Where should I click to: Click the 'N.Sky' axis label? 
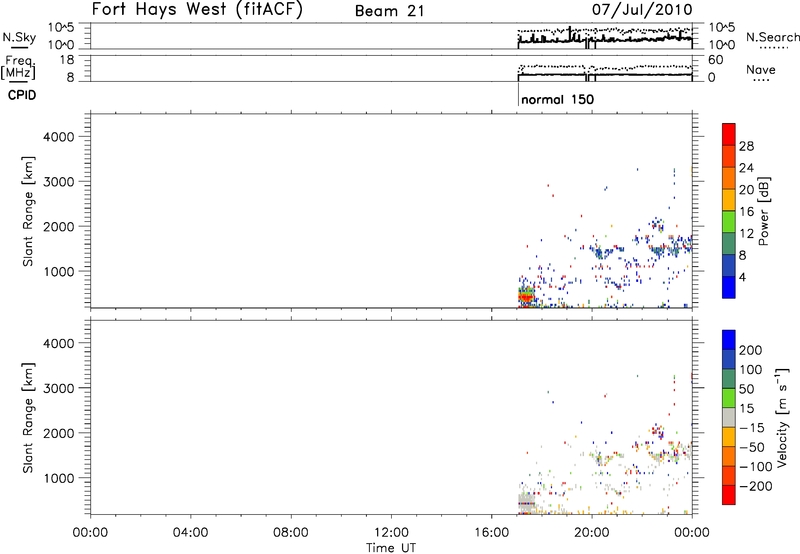click(19, 37)
